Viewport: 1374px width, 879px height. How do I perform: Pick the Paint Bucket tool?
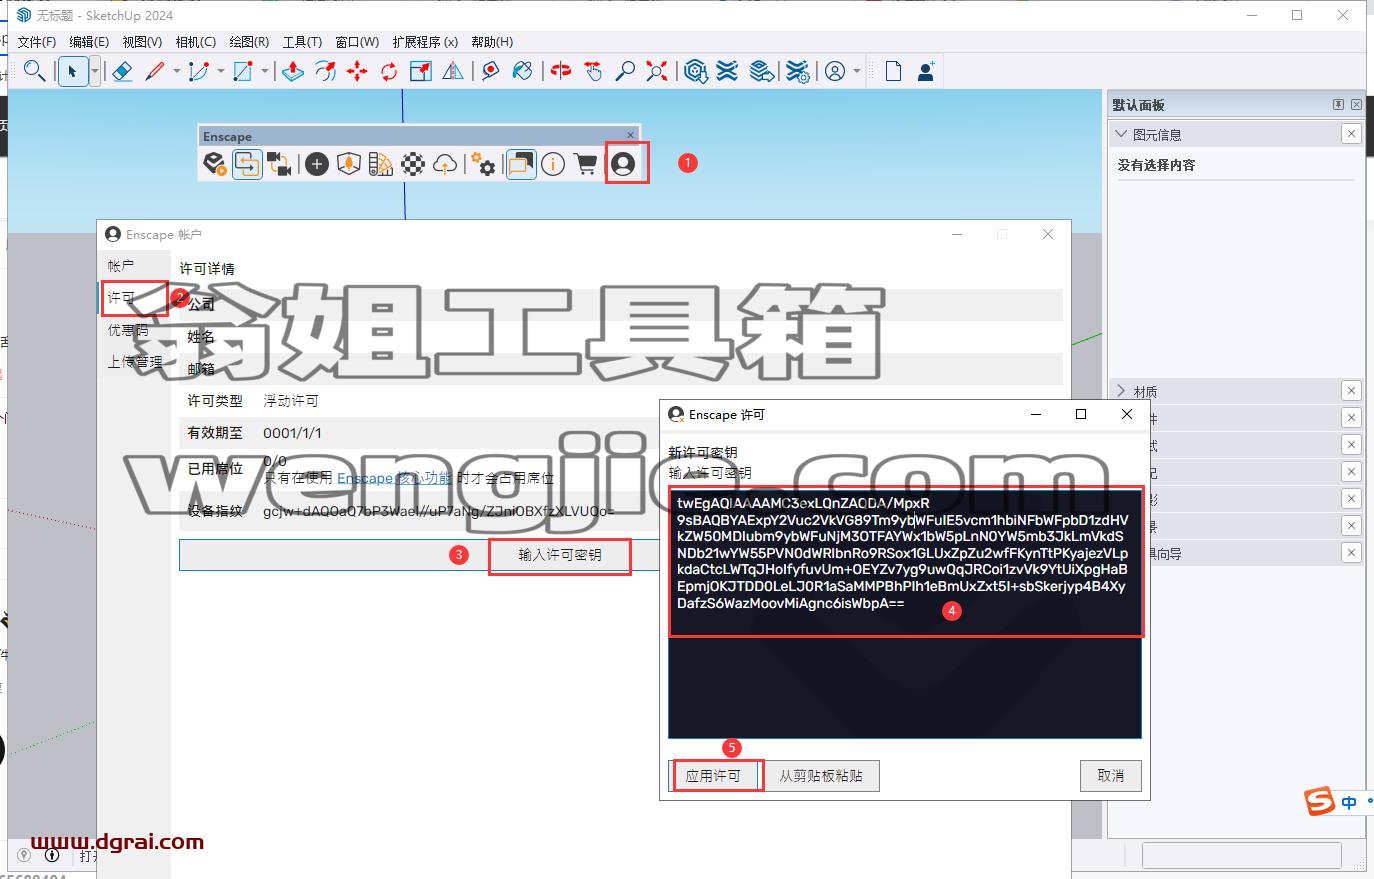522,71
